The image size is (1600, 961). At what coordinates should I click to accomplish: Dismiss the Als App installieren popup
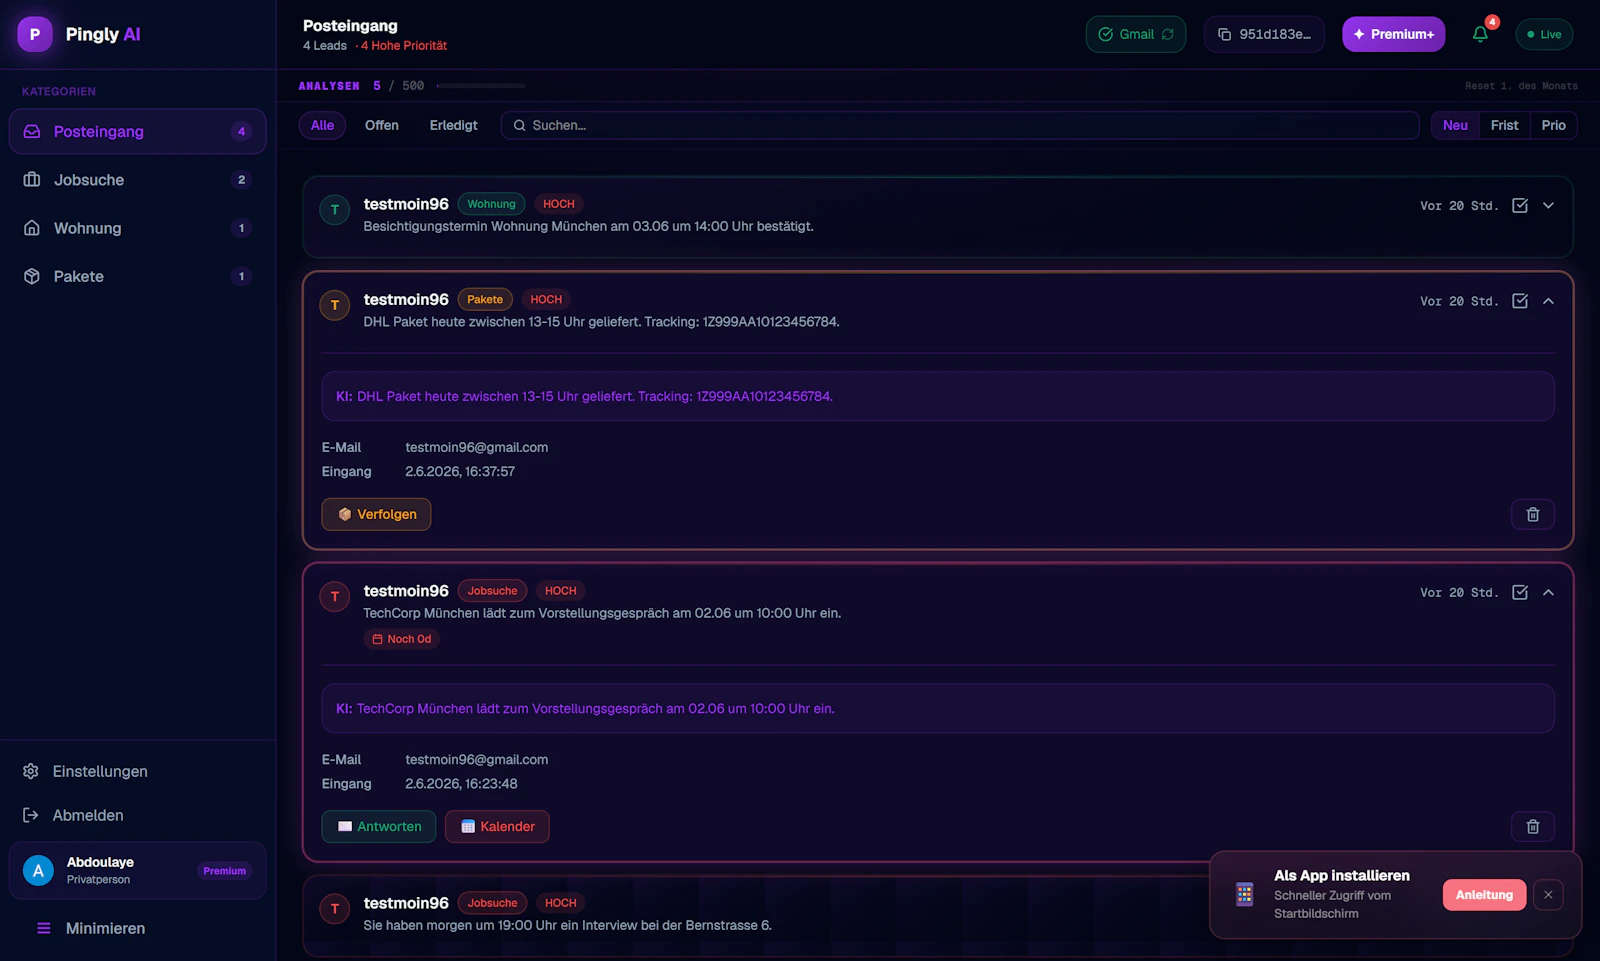tap(1548, 895)
